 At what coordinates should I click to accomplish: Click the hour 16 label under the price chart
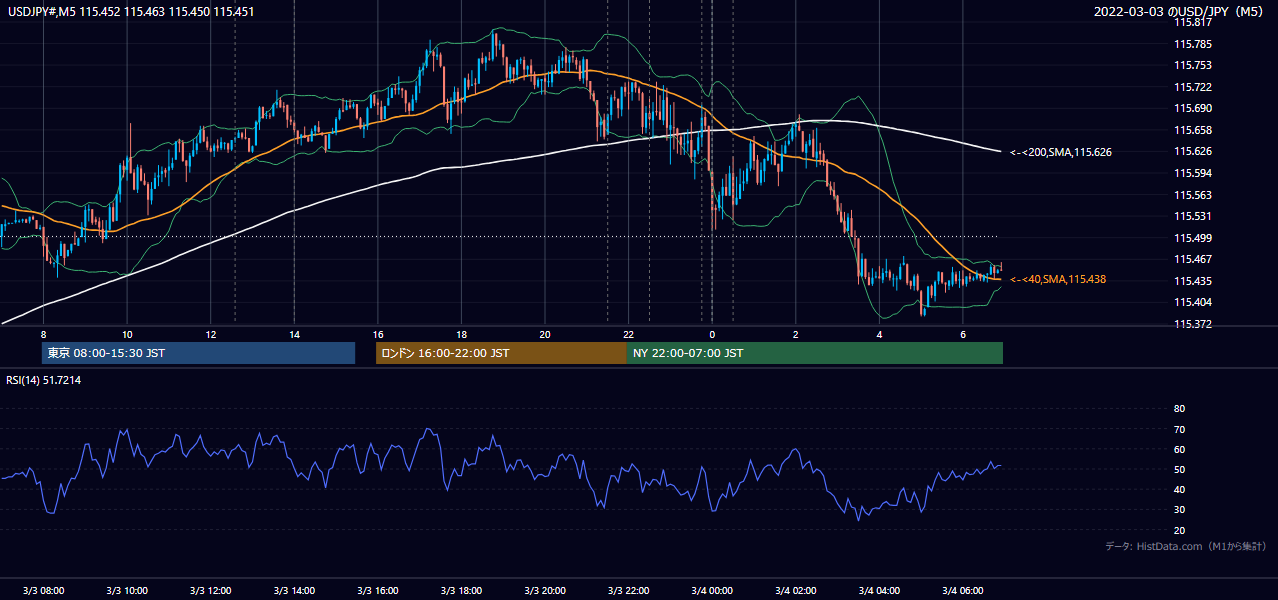click(378, 334)
